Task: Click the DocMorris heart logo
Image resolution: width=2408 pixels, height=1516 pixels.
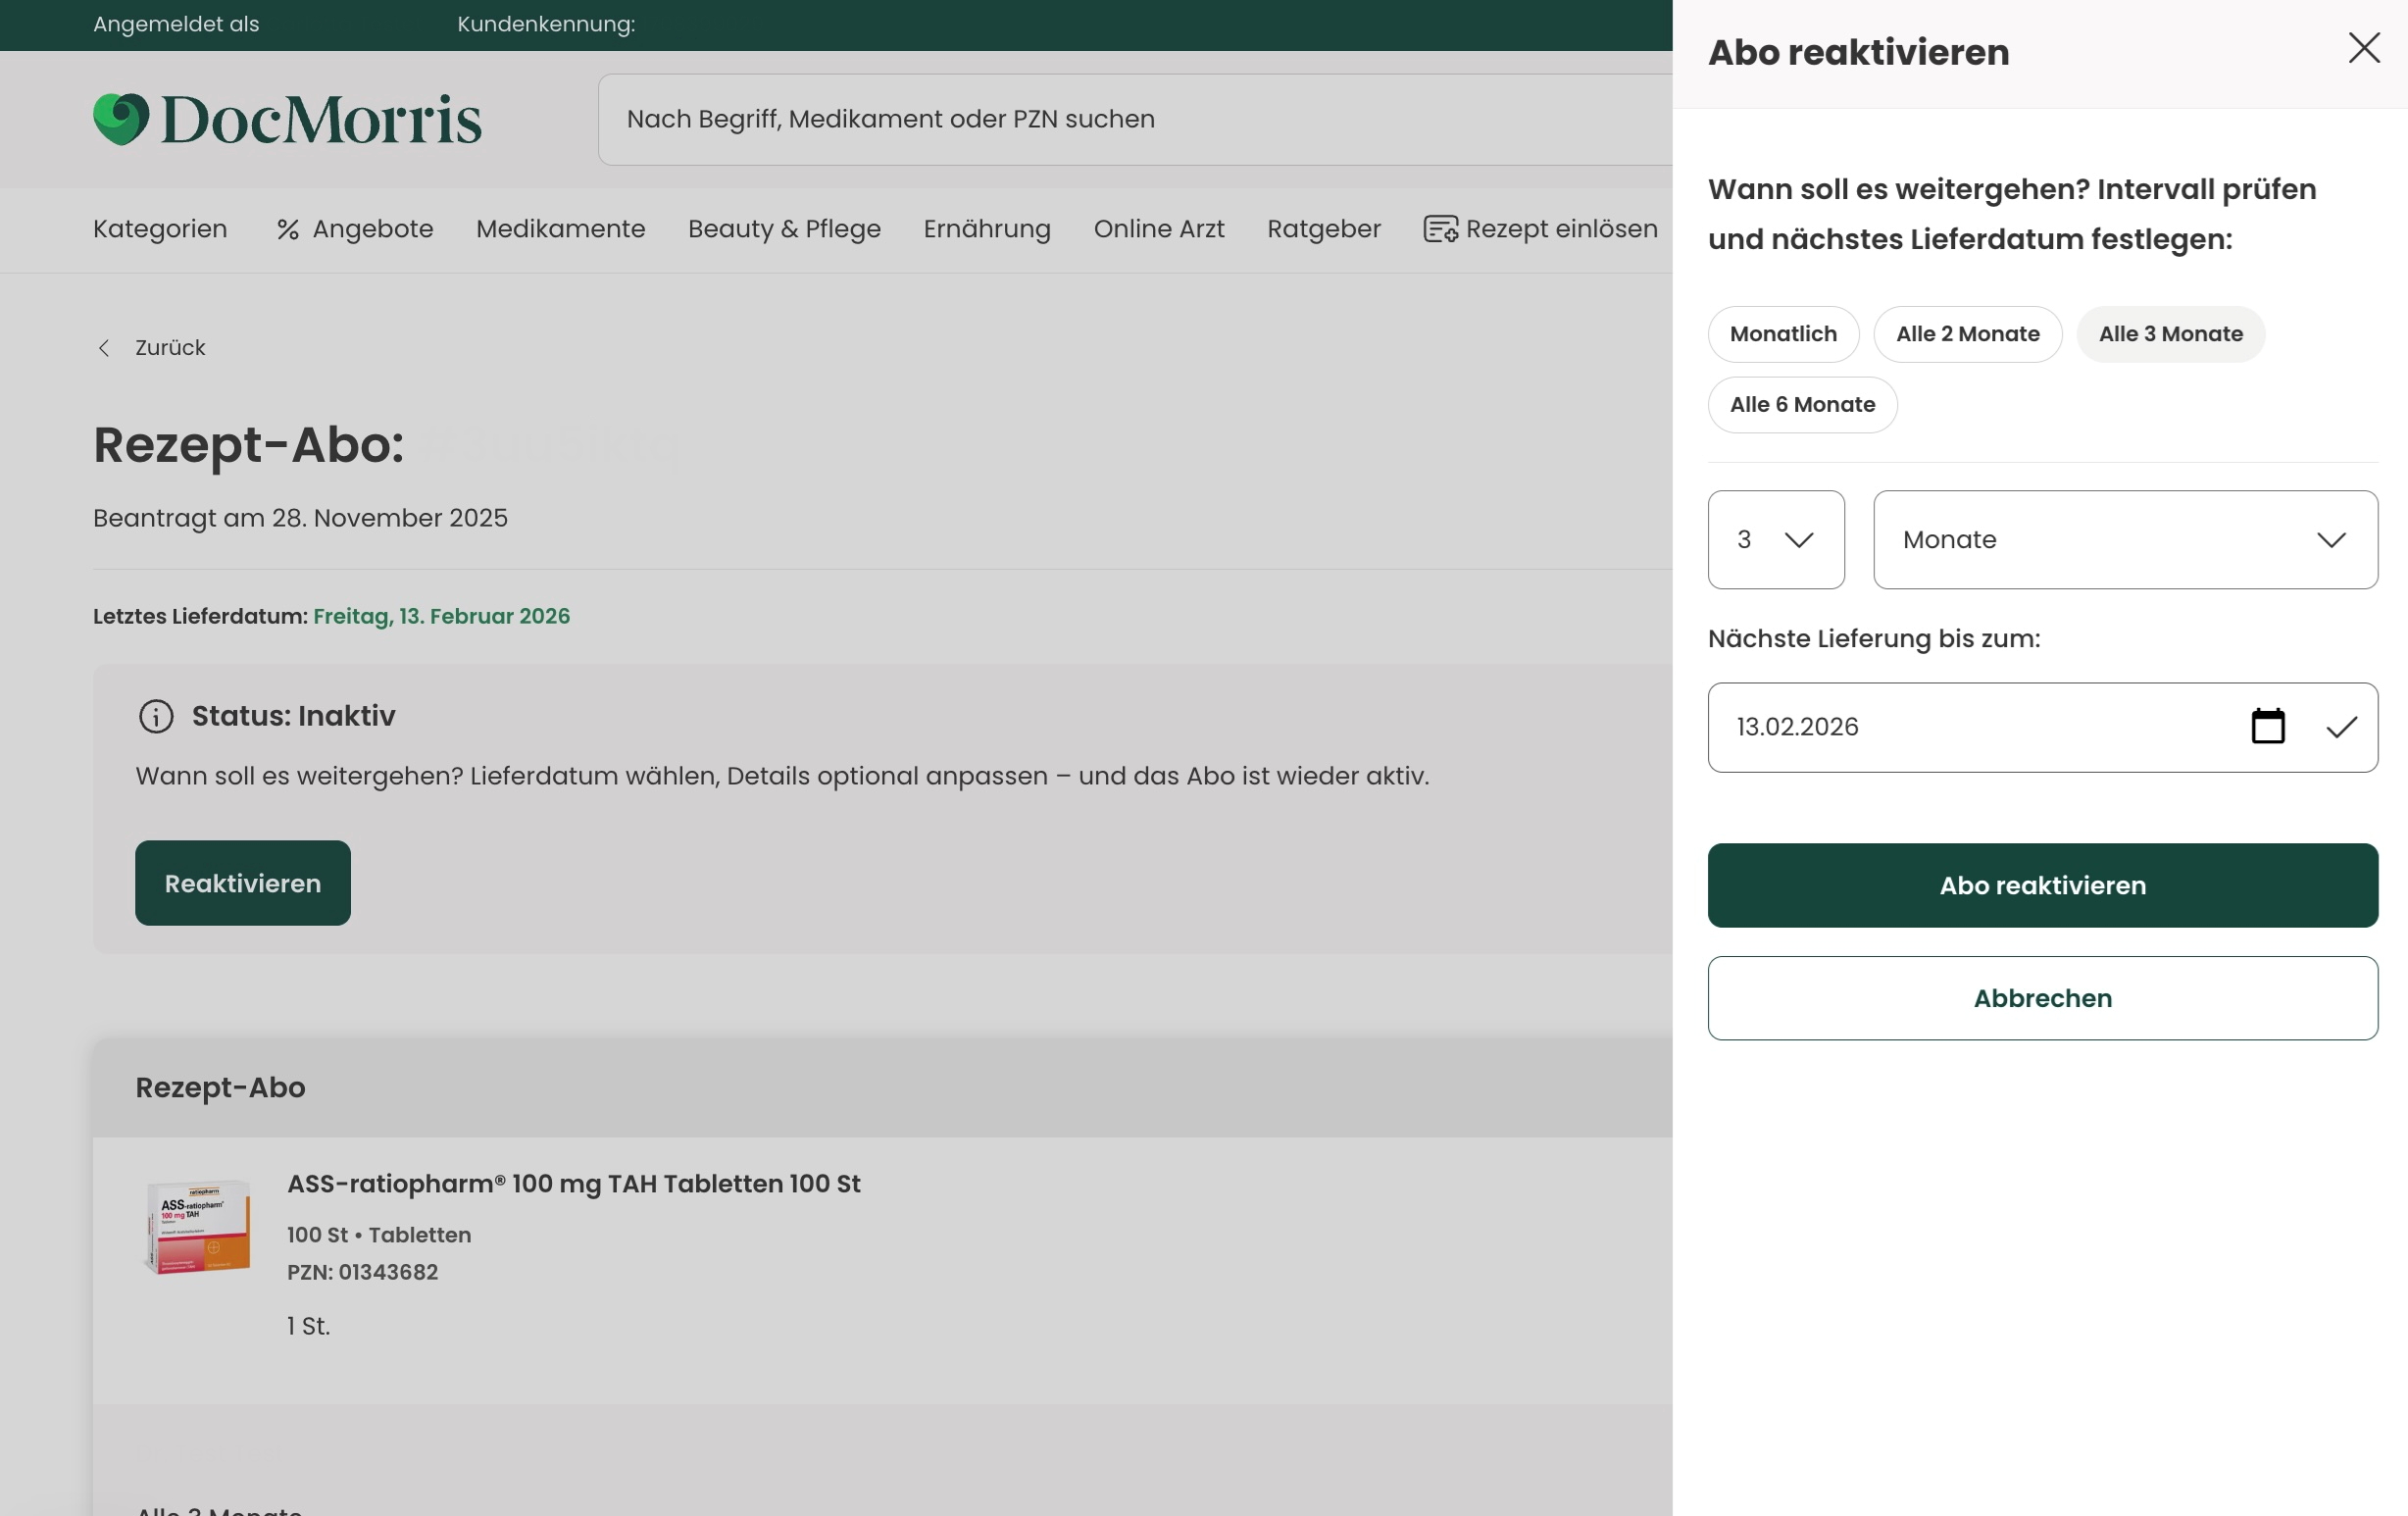Action: tap(121, 119)
